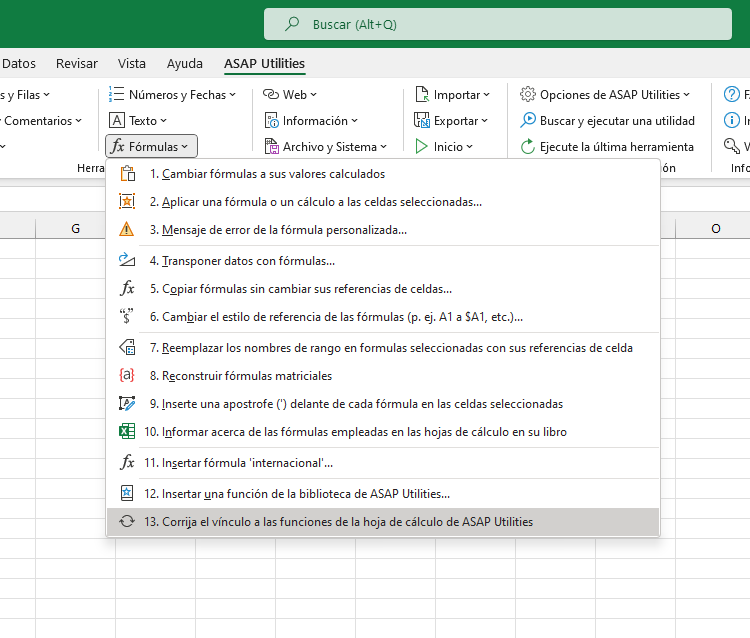The width and height of the screenshot is (750, 638).
Task: Click the Excel icon beside Informar acerca de fórmulas
Action: click(x=127, y=431)
